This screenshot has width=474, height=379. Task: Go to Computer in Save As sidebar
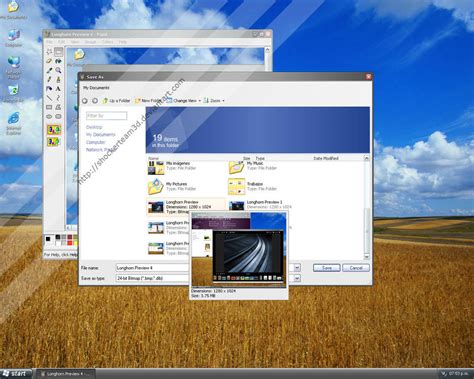(x=96, y=142)
